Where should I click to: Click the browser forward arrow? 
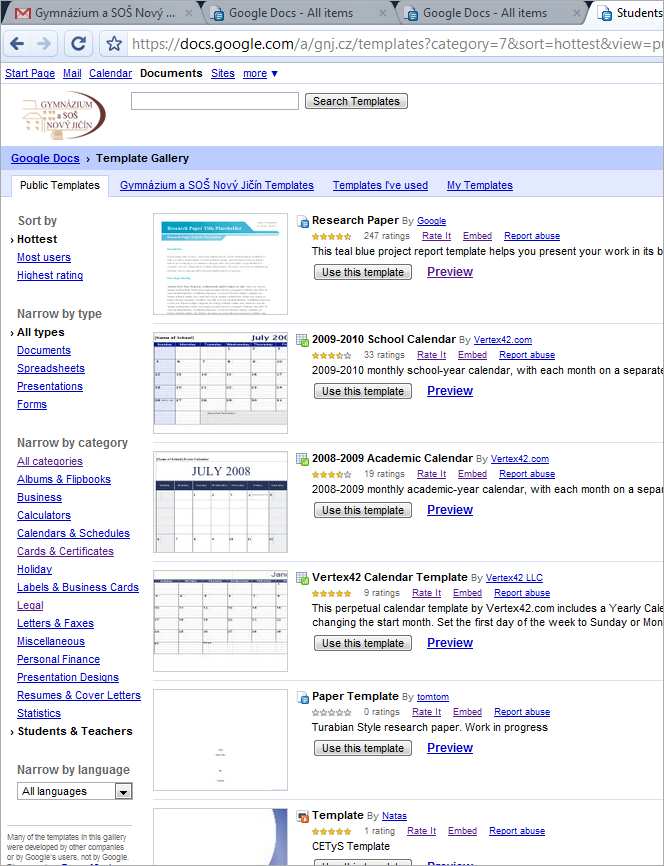(x=44, y=44)
